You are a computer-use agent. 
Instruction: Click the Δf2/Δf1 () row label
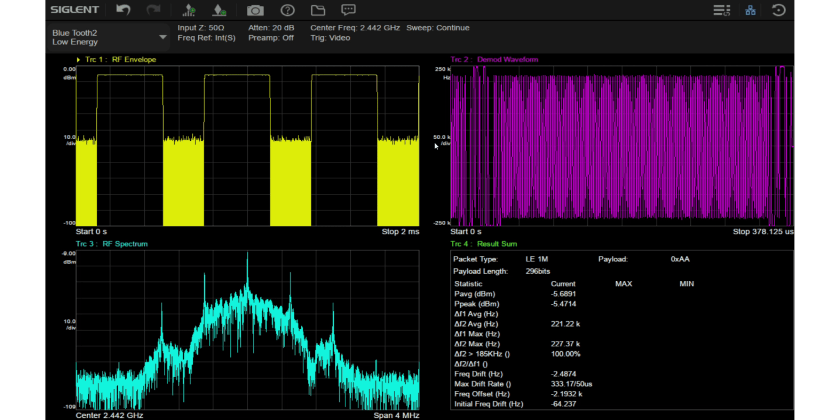click(x=471, y=364)
